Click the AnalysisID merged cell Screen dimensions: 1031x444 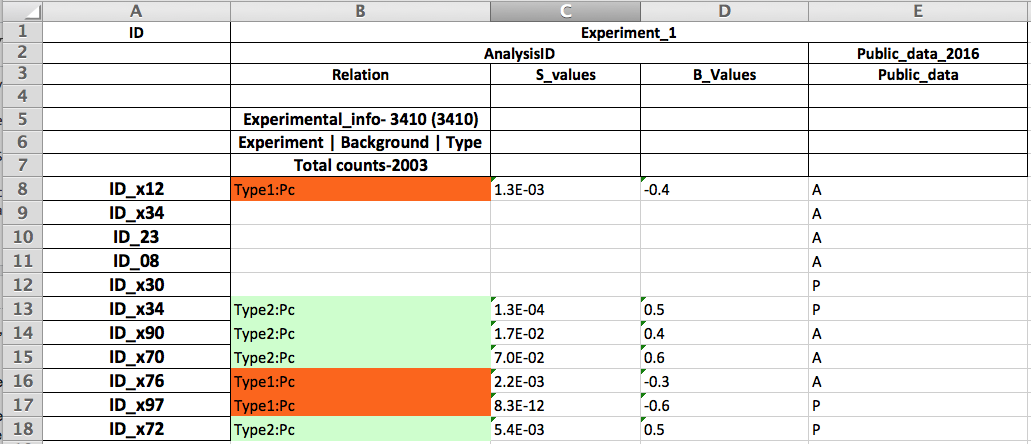(519, 53)
